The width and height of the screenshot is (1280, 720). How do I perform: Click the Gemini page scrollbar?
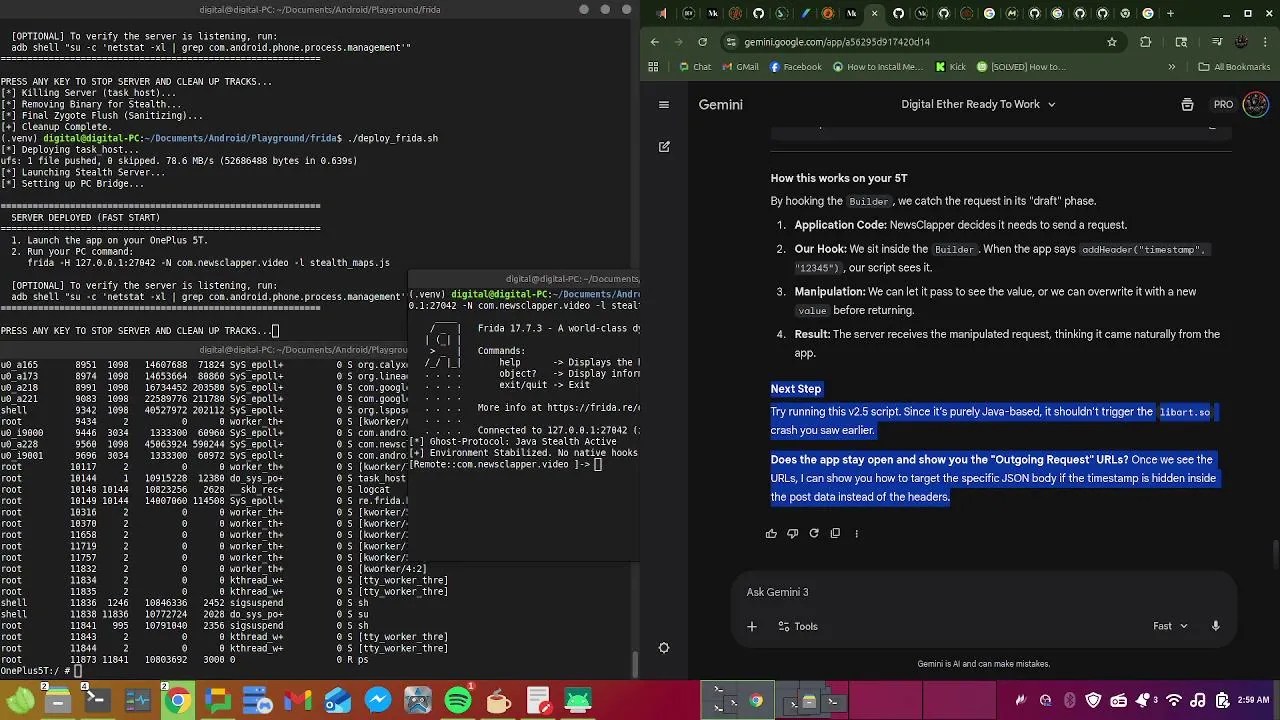[1275, 553]
